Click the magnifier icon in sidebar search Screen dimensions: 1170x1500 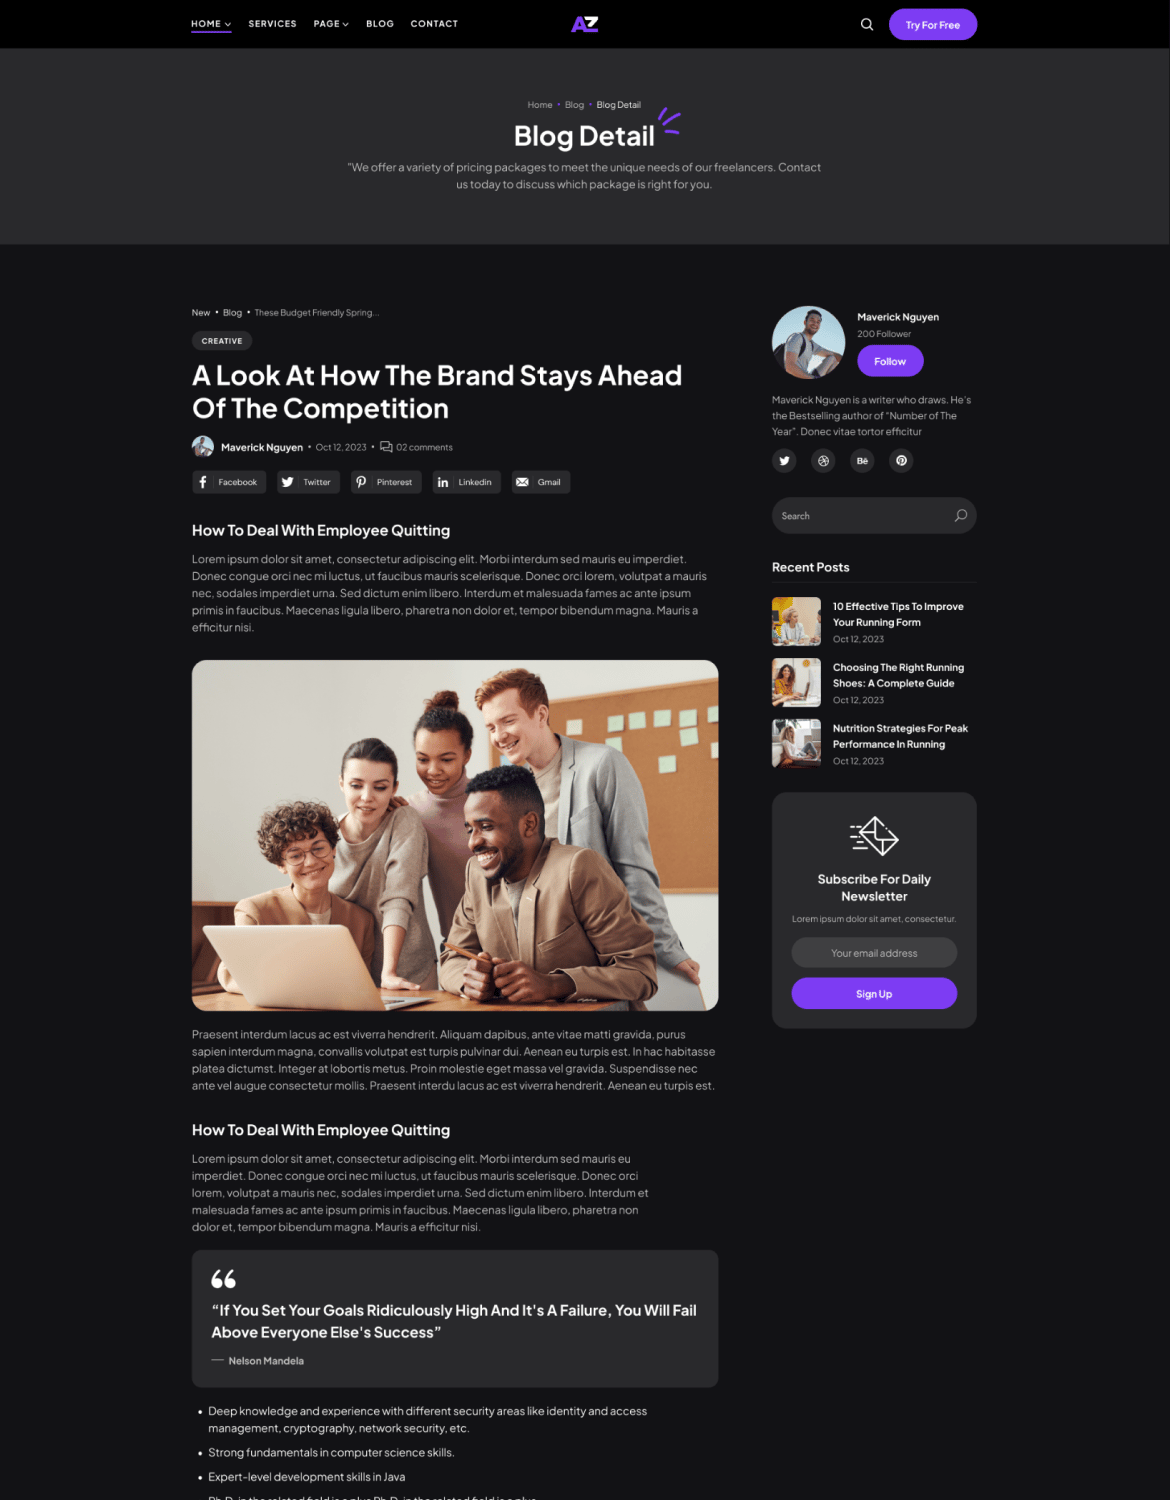(960, 516)
